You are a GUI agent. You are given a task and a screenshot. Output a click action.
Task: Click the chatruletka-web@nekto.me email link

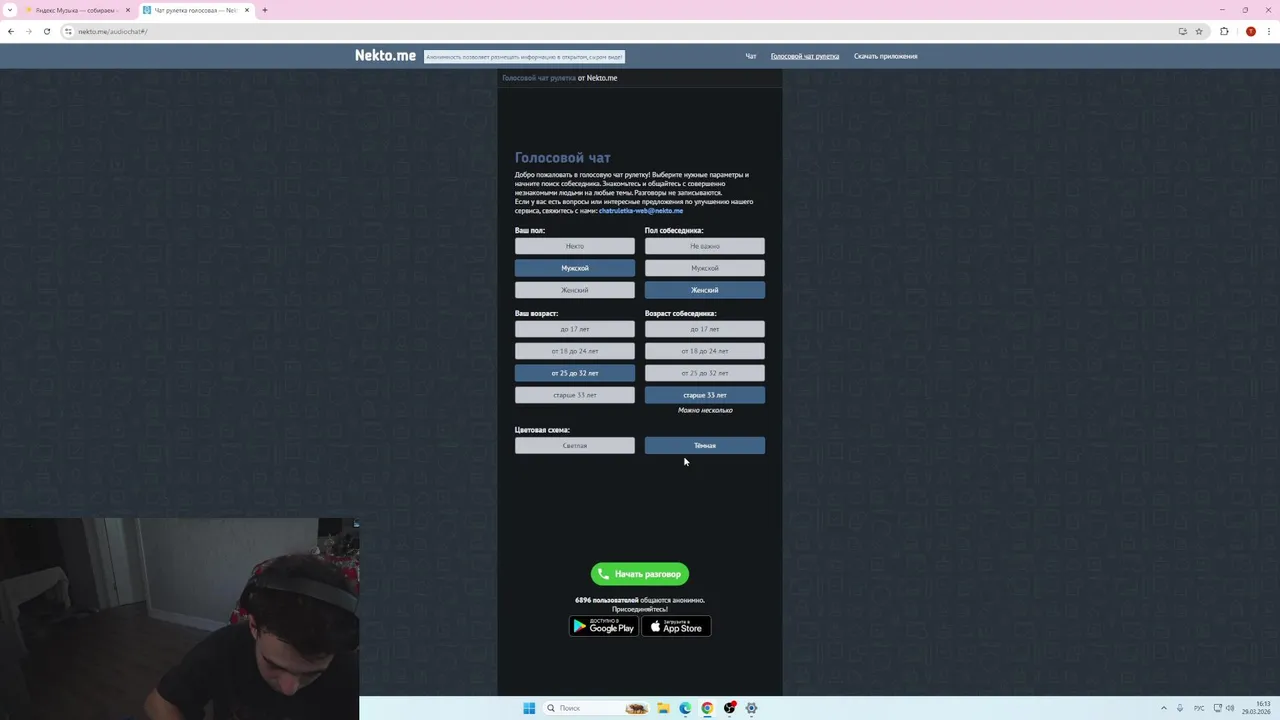(x=641, y=211)
